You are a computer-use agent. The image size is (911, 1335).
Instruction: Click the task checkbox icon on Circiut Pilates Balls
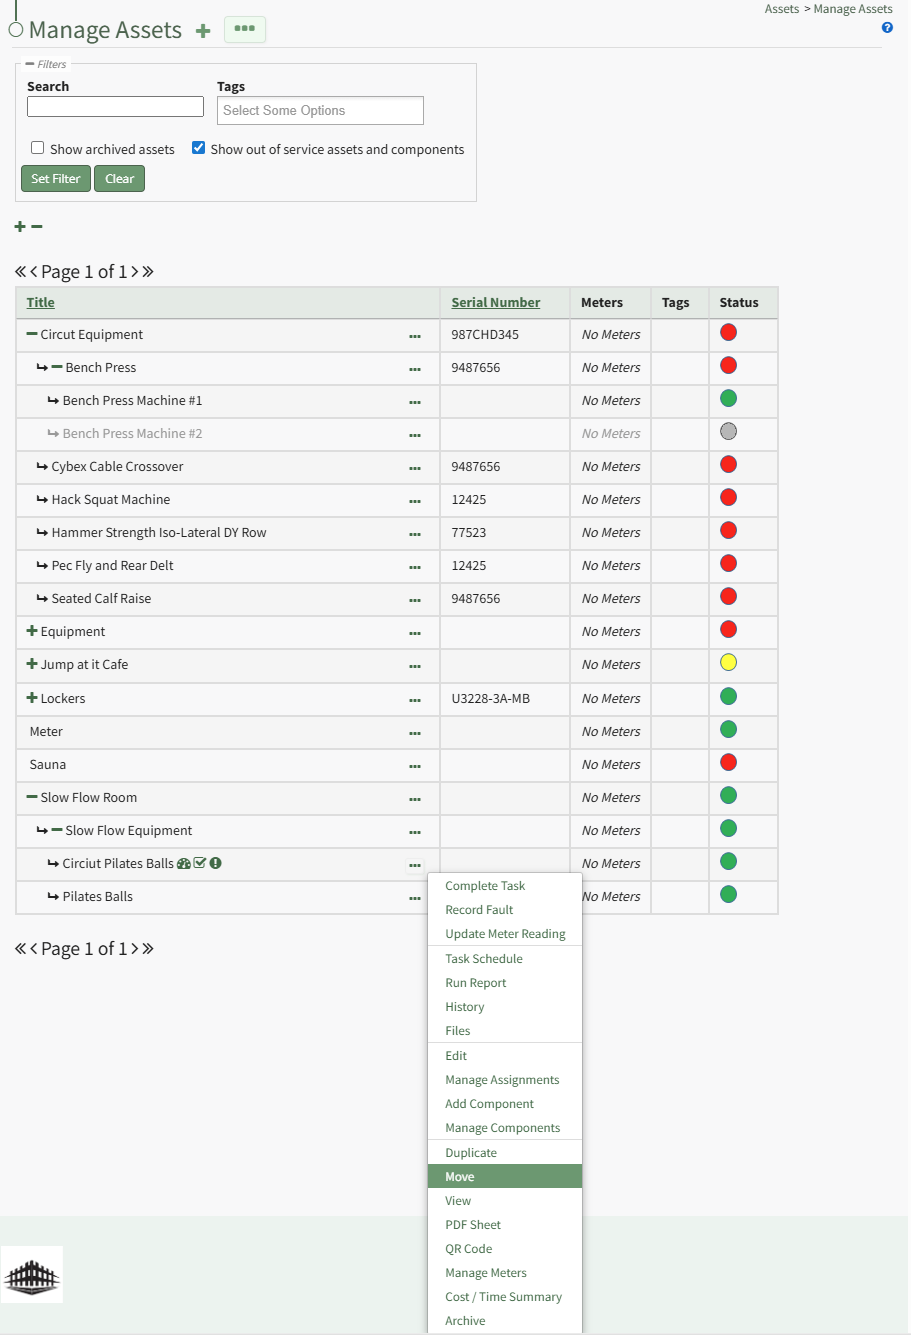pyautogui.click(x=200, y=863)
